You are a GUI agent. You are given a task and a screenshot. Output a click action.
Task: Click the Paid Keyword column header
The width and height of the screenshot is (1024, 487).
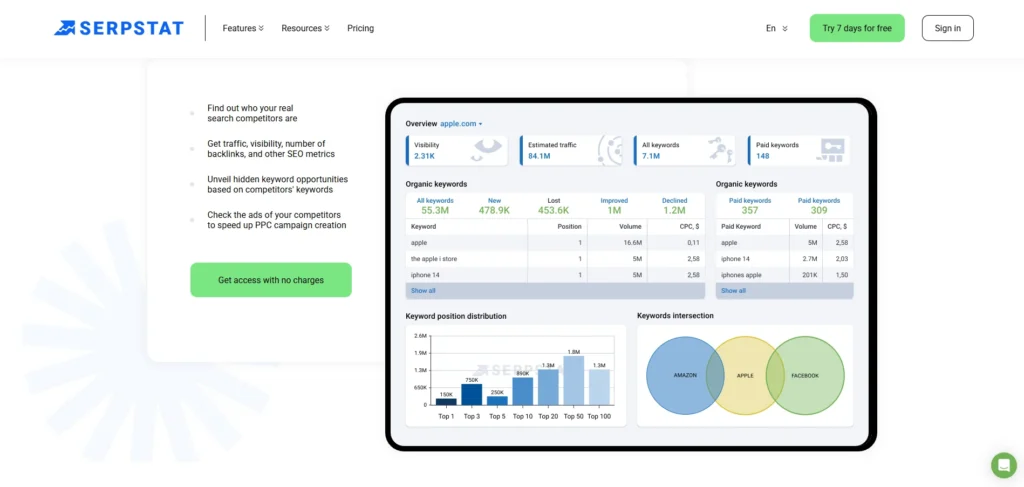(x=753, y=227)
